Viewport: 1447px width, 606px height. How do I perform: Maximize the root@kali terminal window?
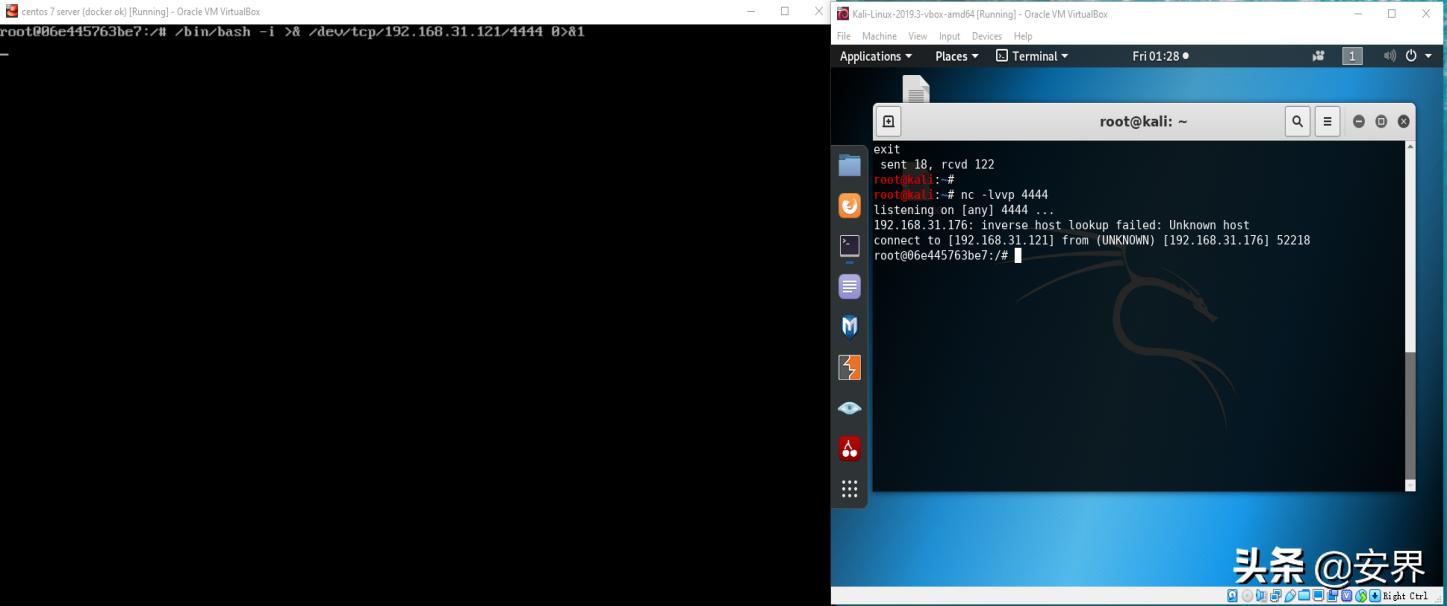pyautogui.click(x=1381, y=122)
